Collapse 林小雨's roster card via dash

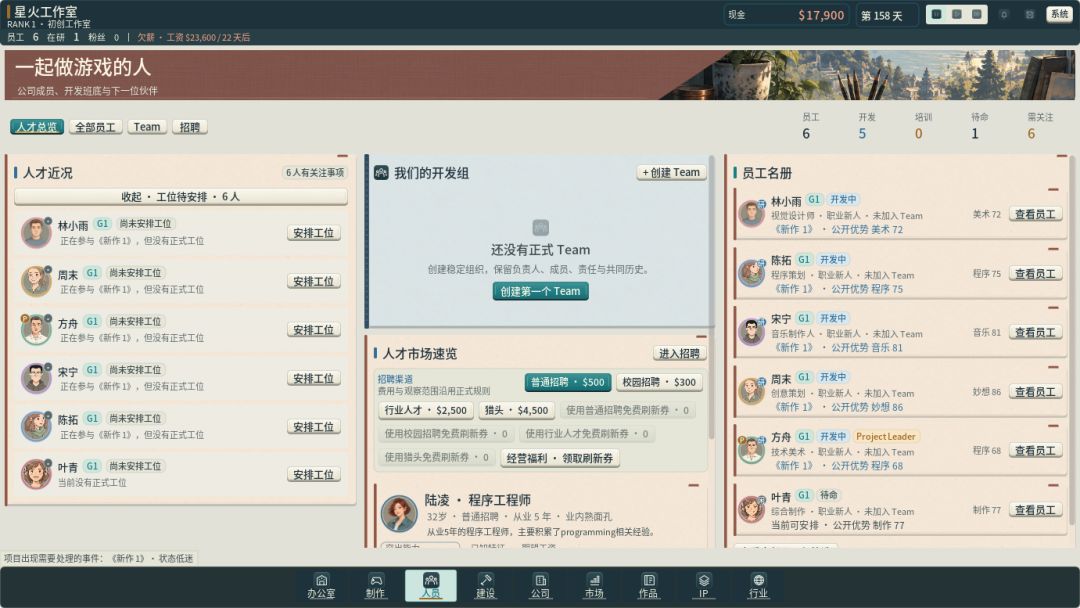pyautogui.click(x=1053, y=190)
